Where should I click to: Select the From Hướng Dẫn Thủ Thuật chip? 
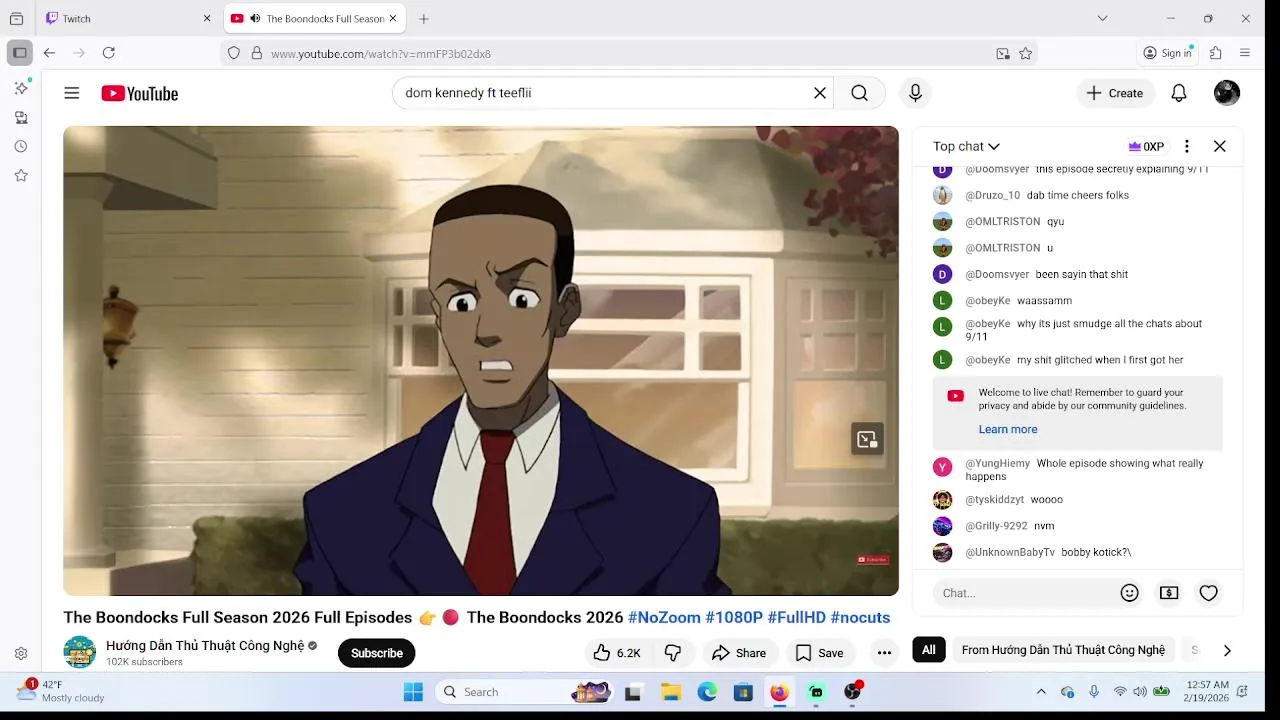point(1063,650)
